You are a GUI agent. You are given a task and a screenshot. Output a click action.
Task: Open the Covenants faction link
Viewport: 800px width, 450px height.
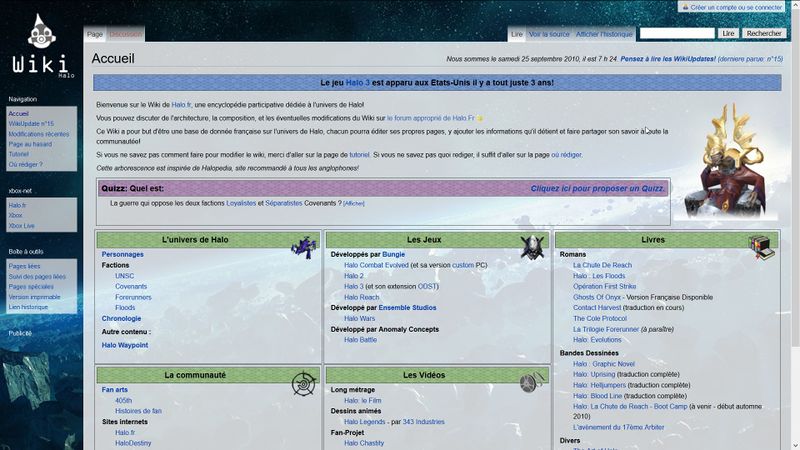click(x=131, y=287)
